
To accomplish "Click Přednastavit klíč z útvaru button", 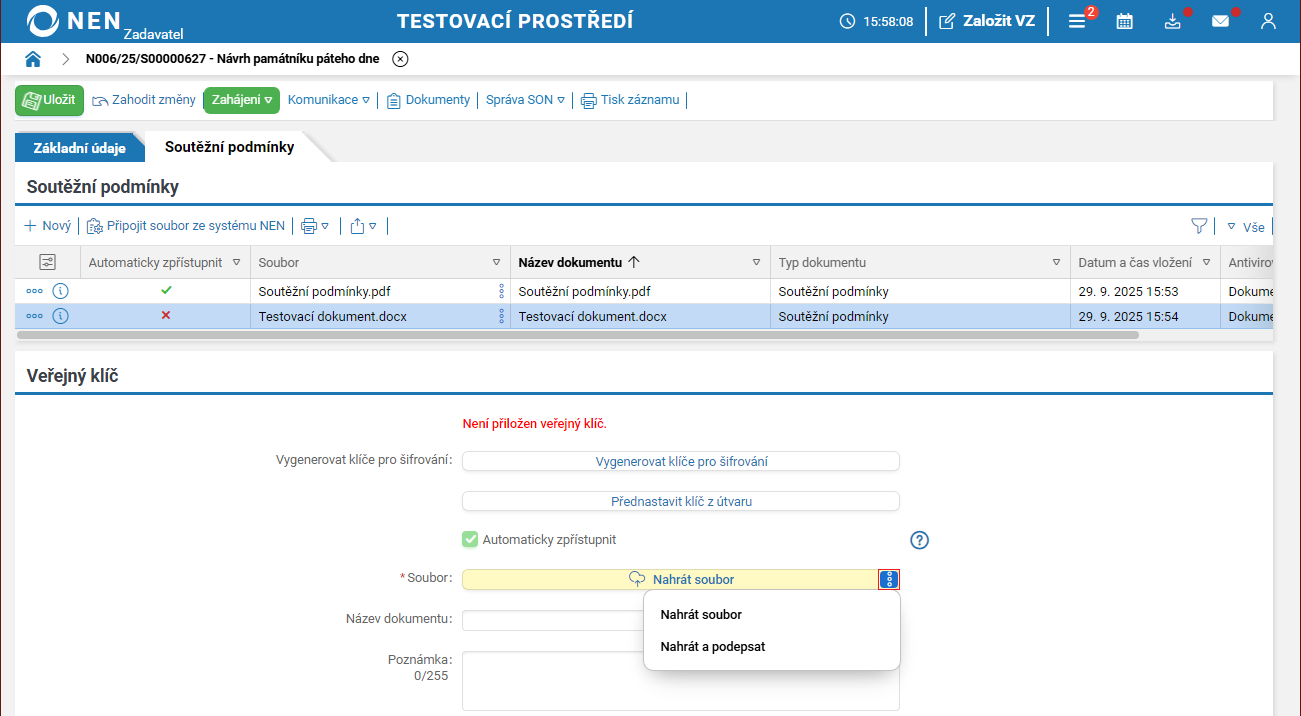I will coord(681,501).
